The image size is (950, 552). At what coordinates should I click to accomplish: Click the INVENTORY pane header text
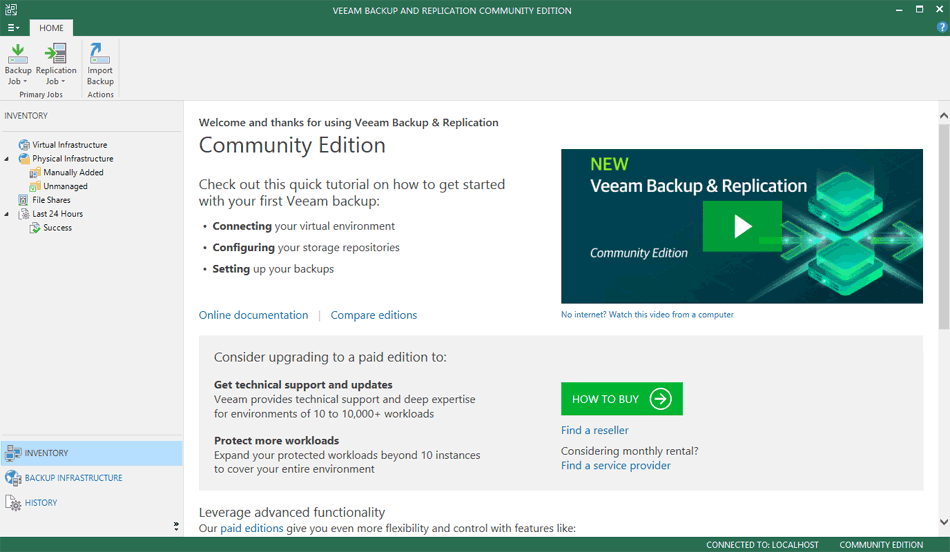pos(26,116)
